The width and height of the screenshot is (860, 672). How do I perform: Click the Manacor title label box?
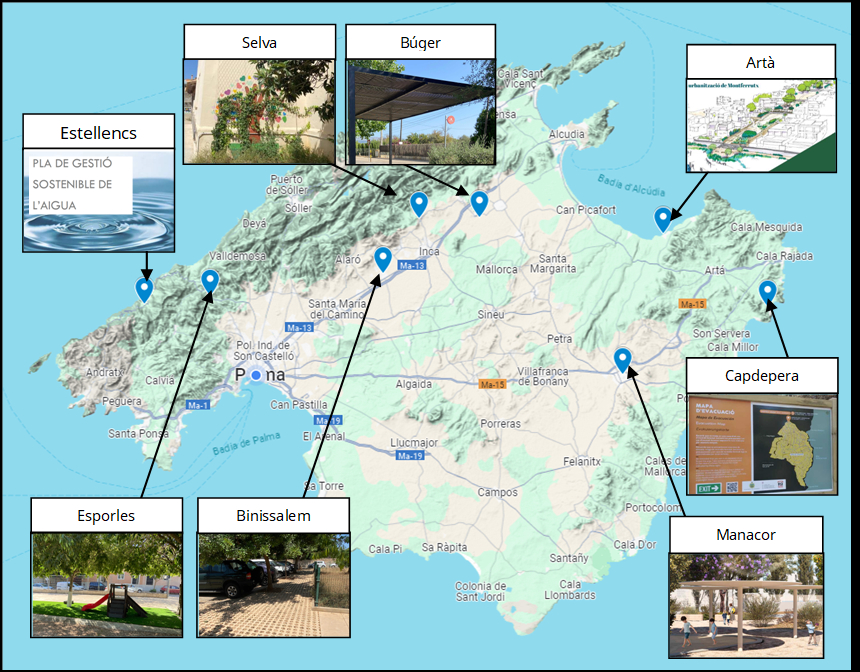(746, 535)
